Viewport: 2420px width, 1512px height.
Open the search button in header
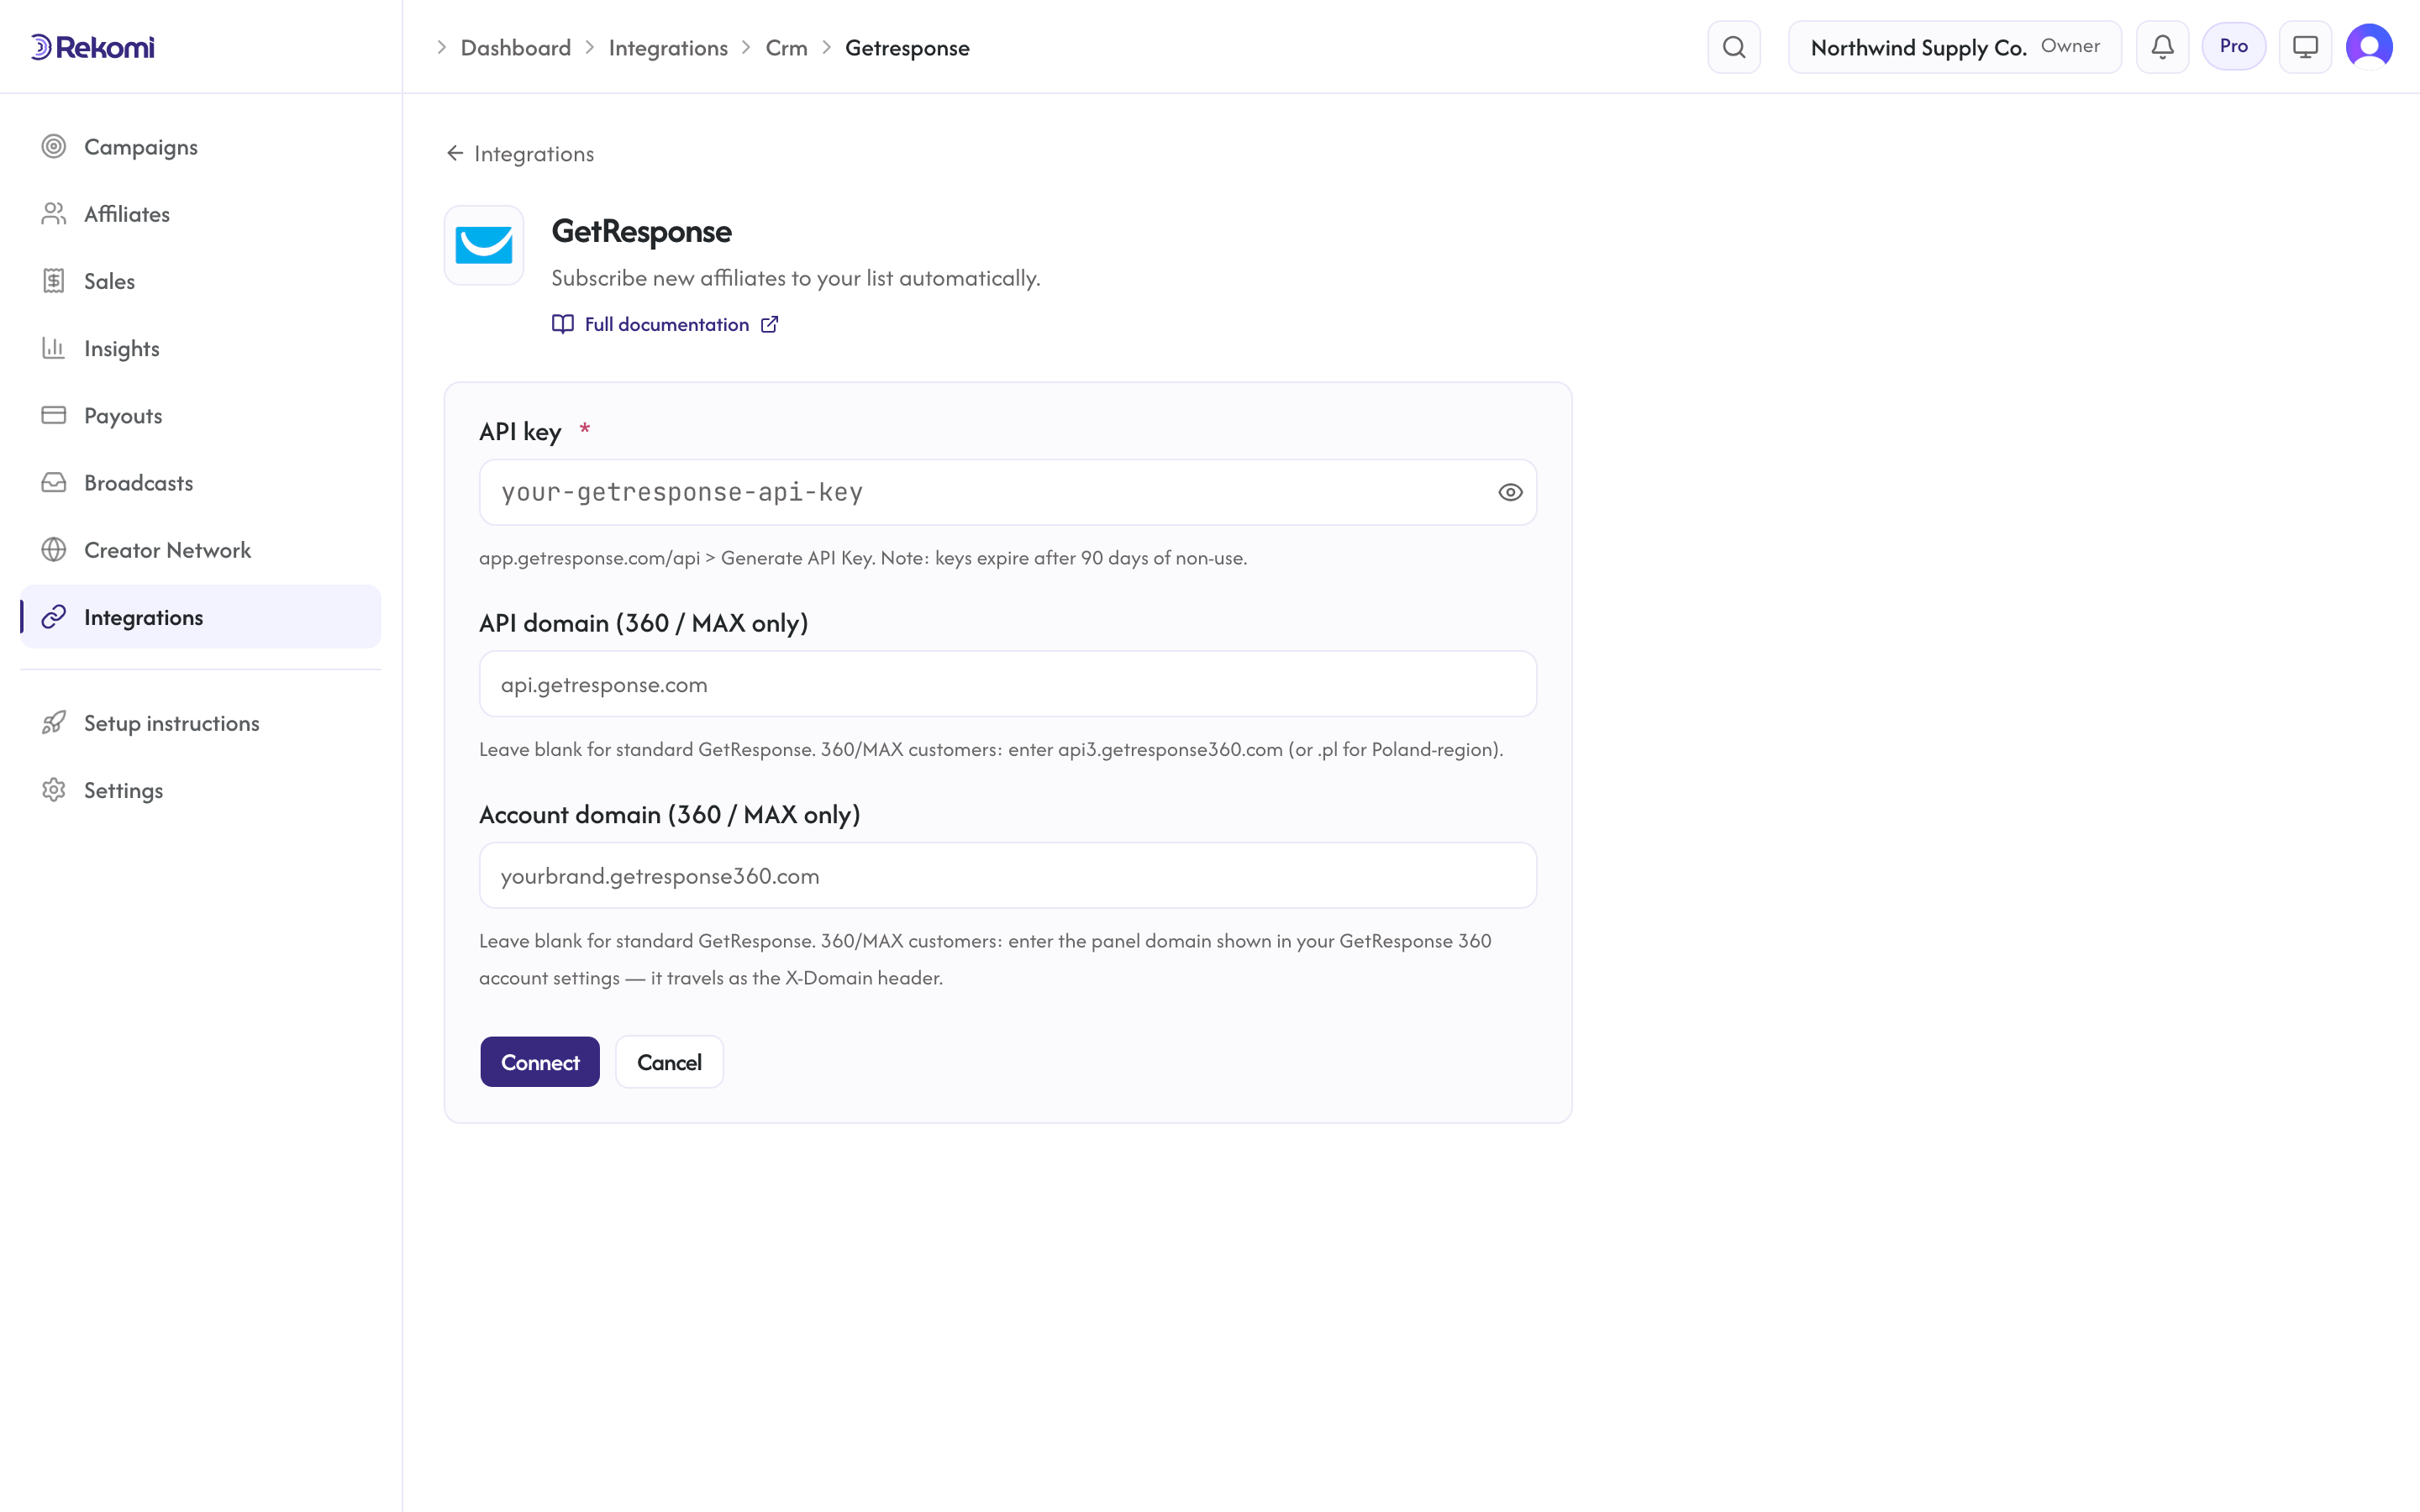tap(1734, 47)
